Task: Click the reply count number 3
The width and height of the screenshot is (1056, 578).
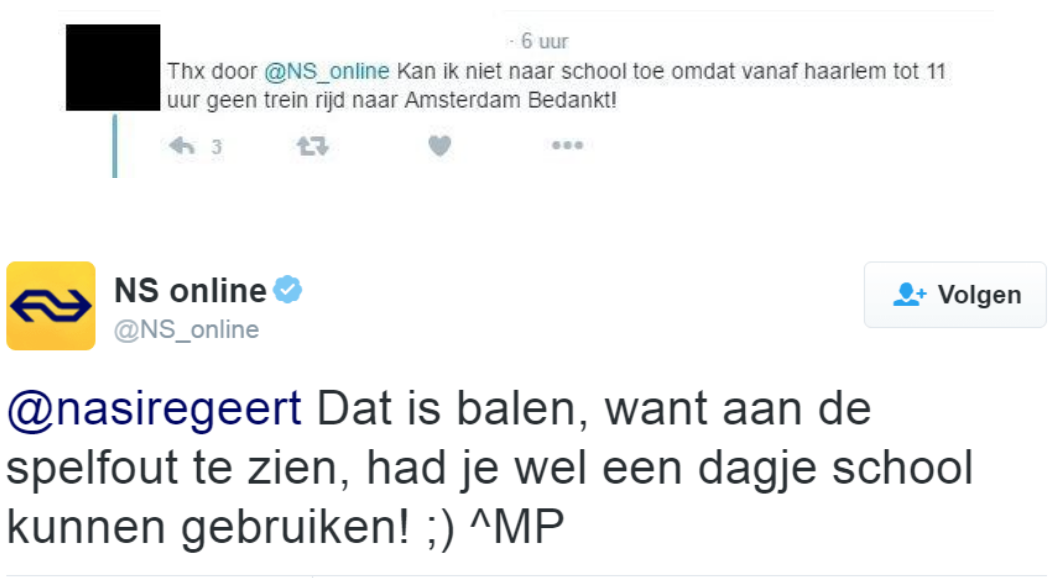Action: point(216,148)
